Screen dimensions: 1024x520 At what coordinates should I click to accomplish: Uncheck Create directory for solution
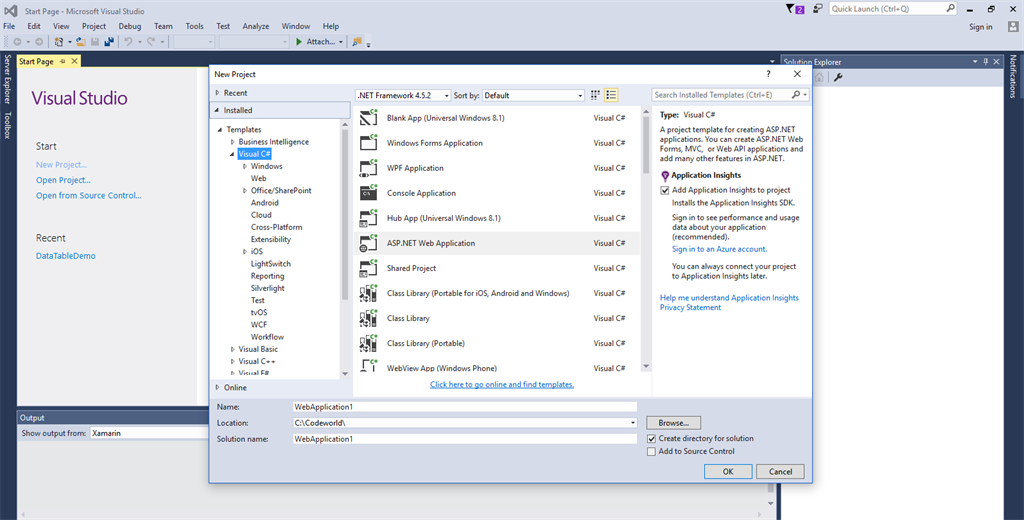click(x=652, y=438)
